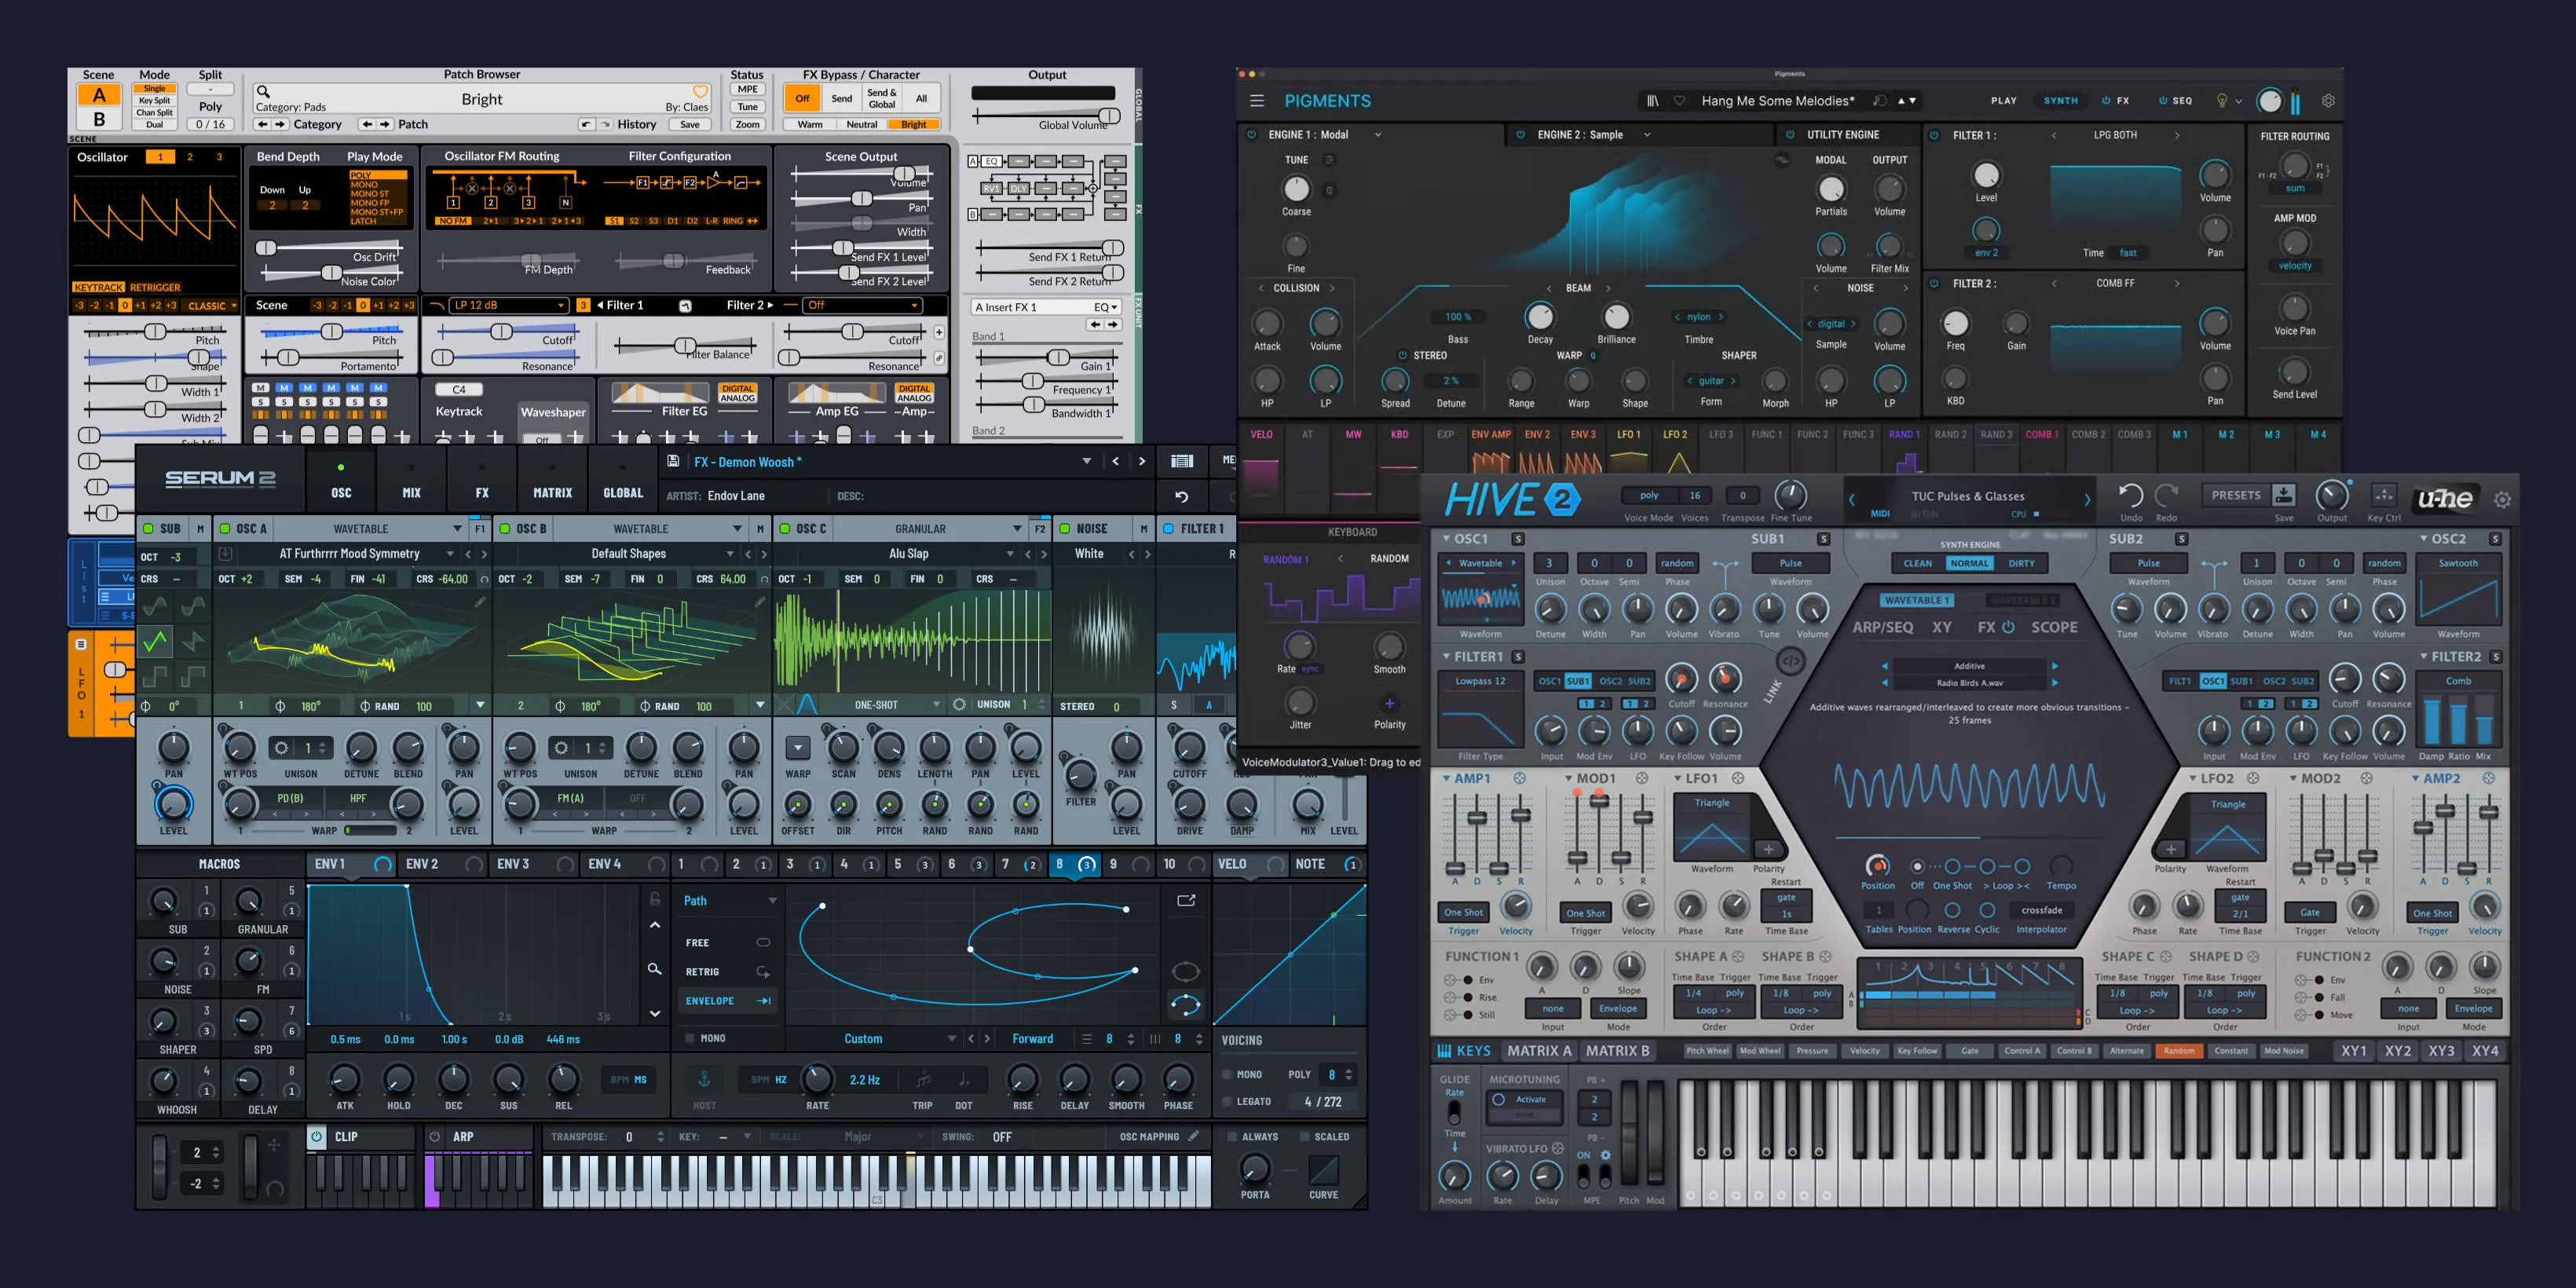
Task: Toggle the Hive 2 FX power button
Action: (x=2008, y=627)
